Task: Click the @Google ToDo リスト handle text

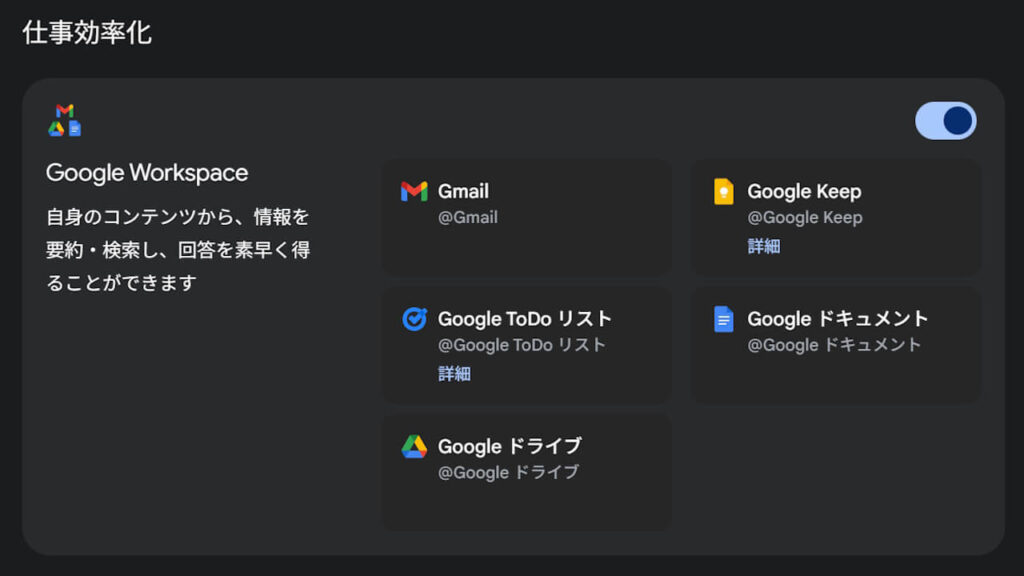Action: click(522, 345)
